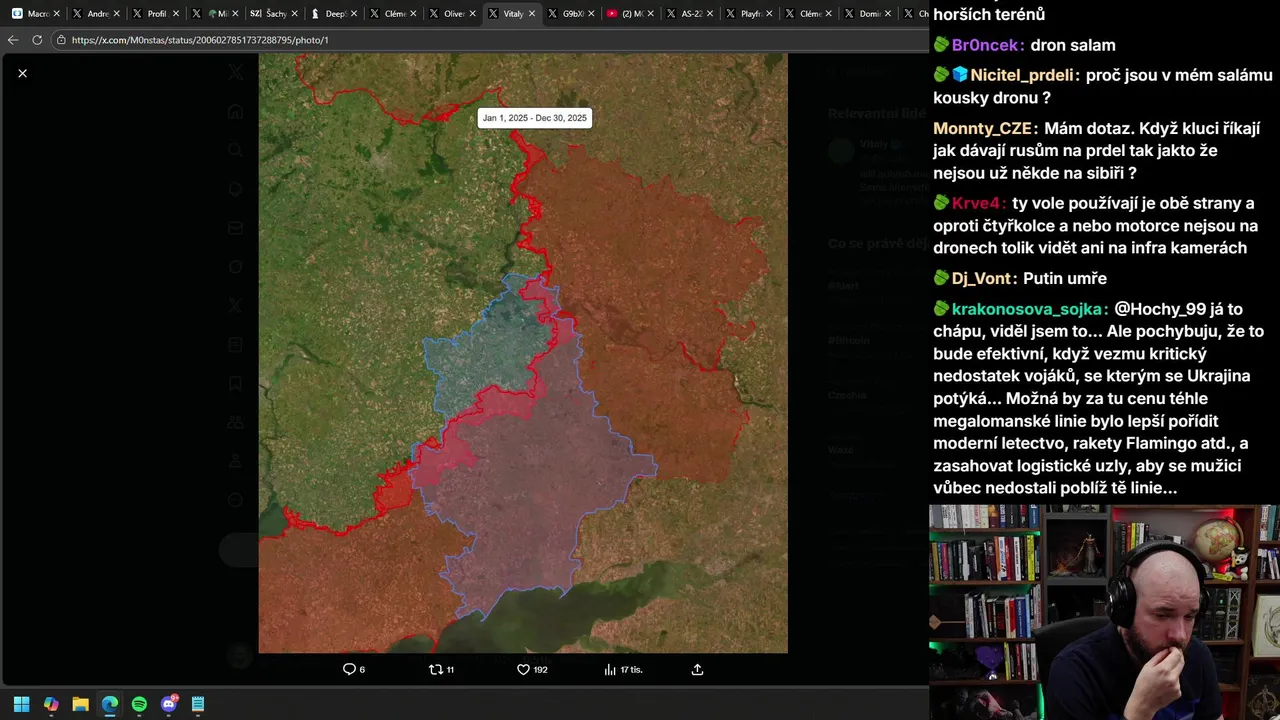Click chat username krakonosova_sojka

click(x=1029, y=309)
